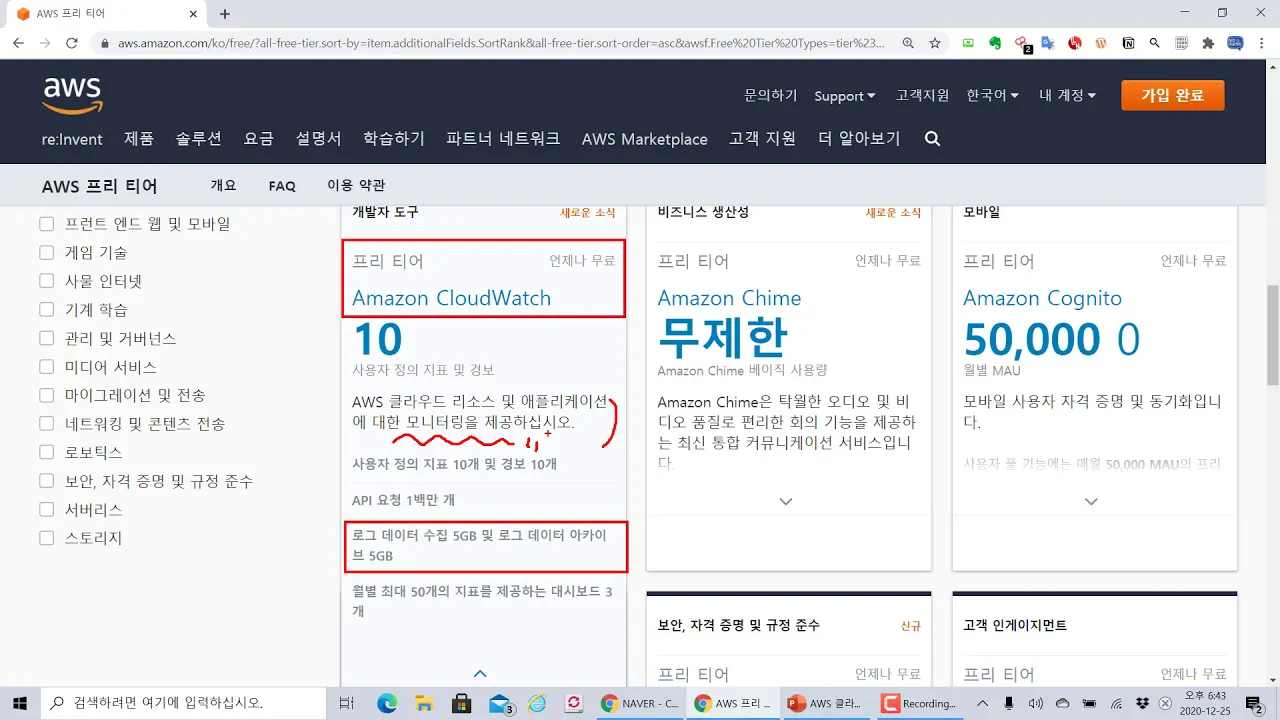
Task: Click the Windows taskbar search box
Action: (184, 703)
